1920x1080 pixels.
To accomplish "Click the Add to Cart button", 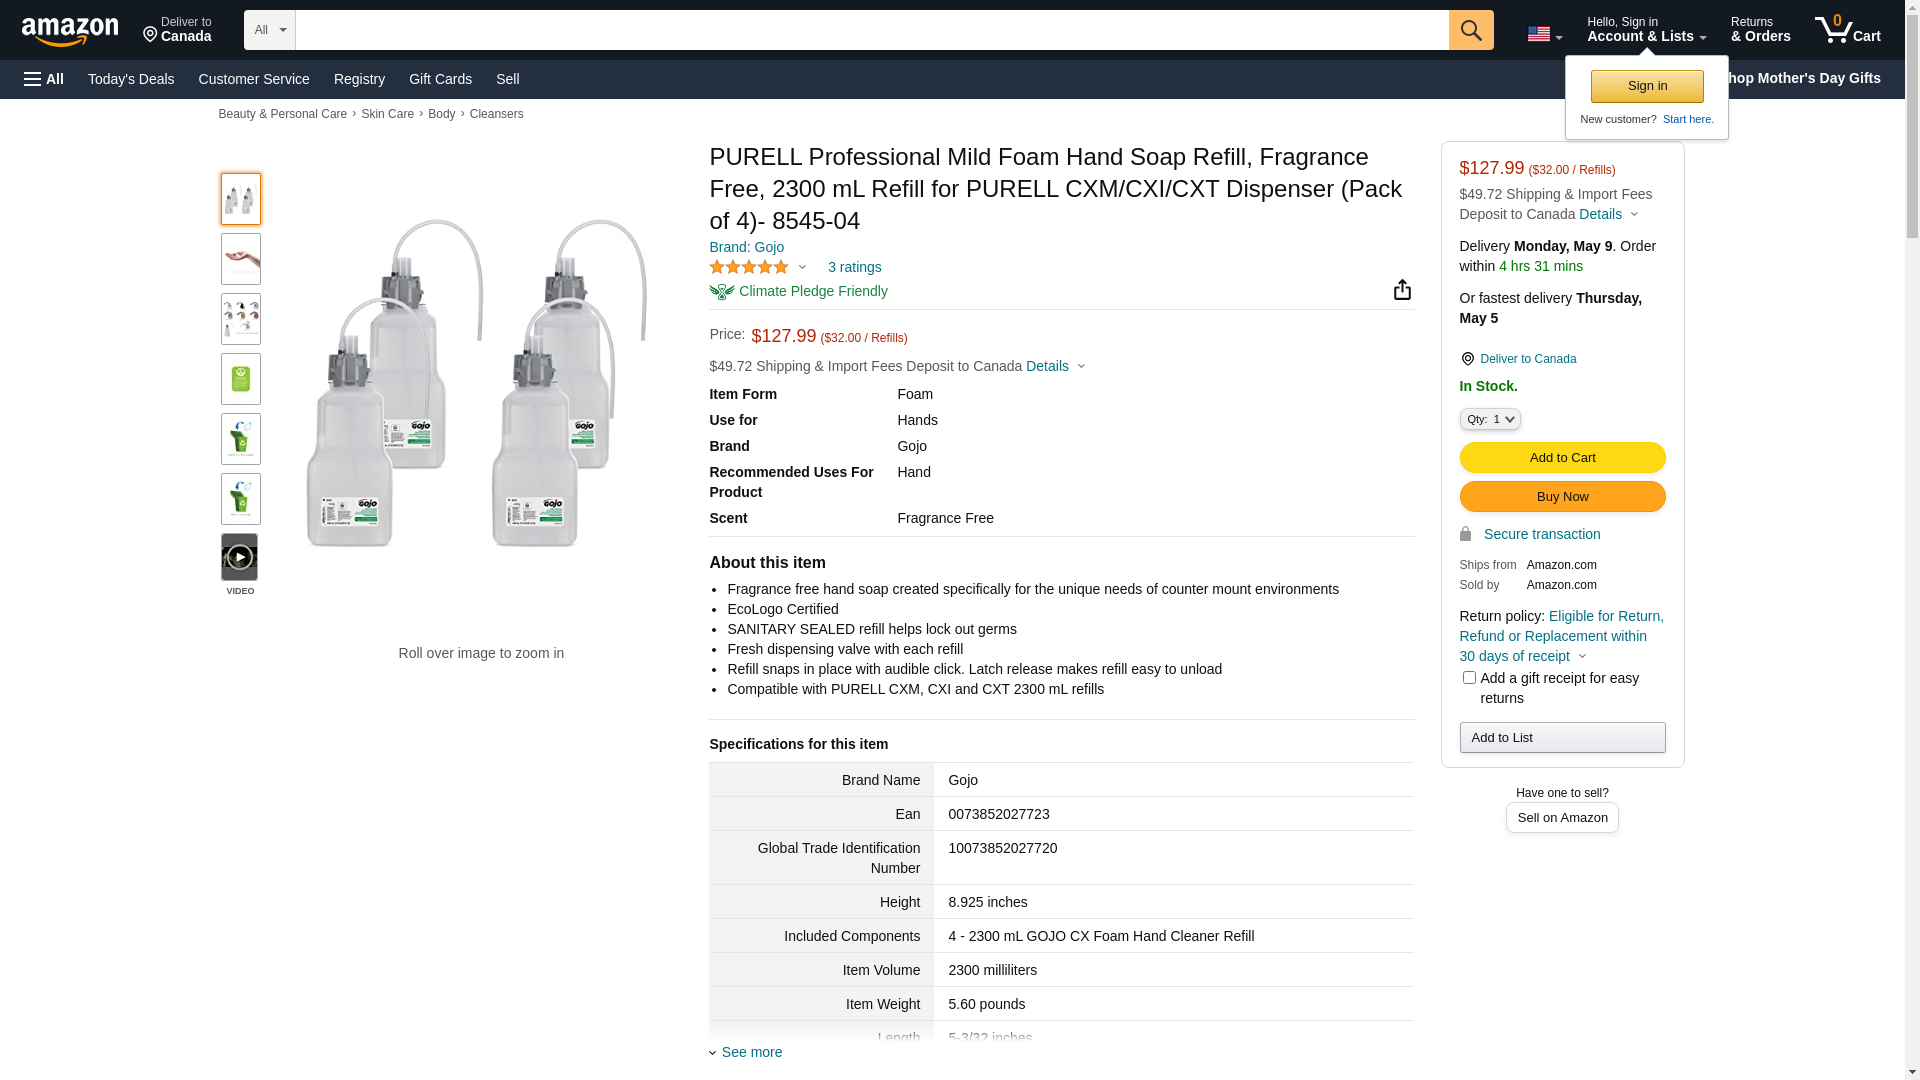I will pos(1562,457).
